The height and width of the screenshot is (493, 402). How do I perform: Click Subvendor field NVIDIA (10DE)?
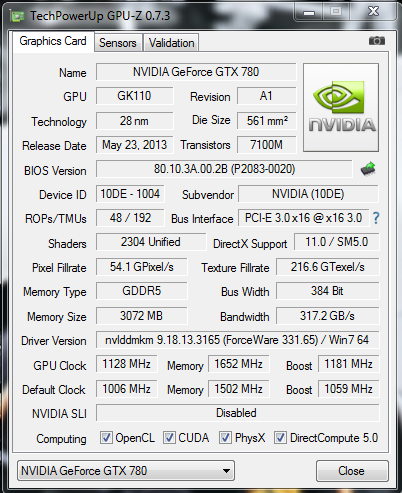308,194
